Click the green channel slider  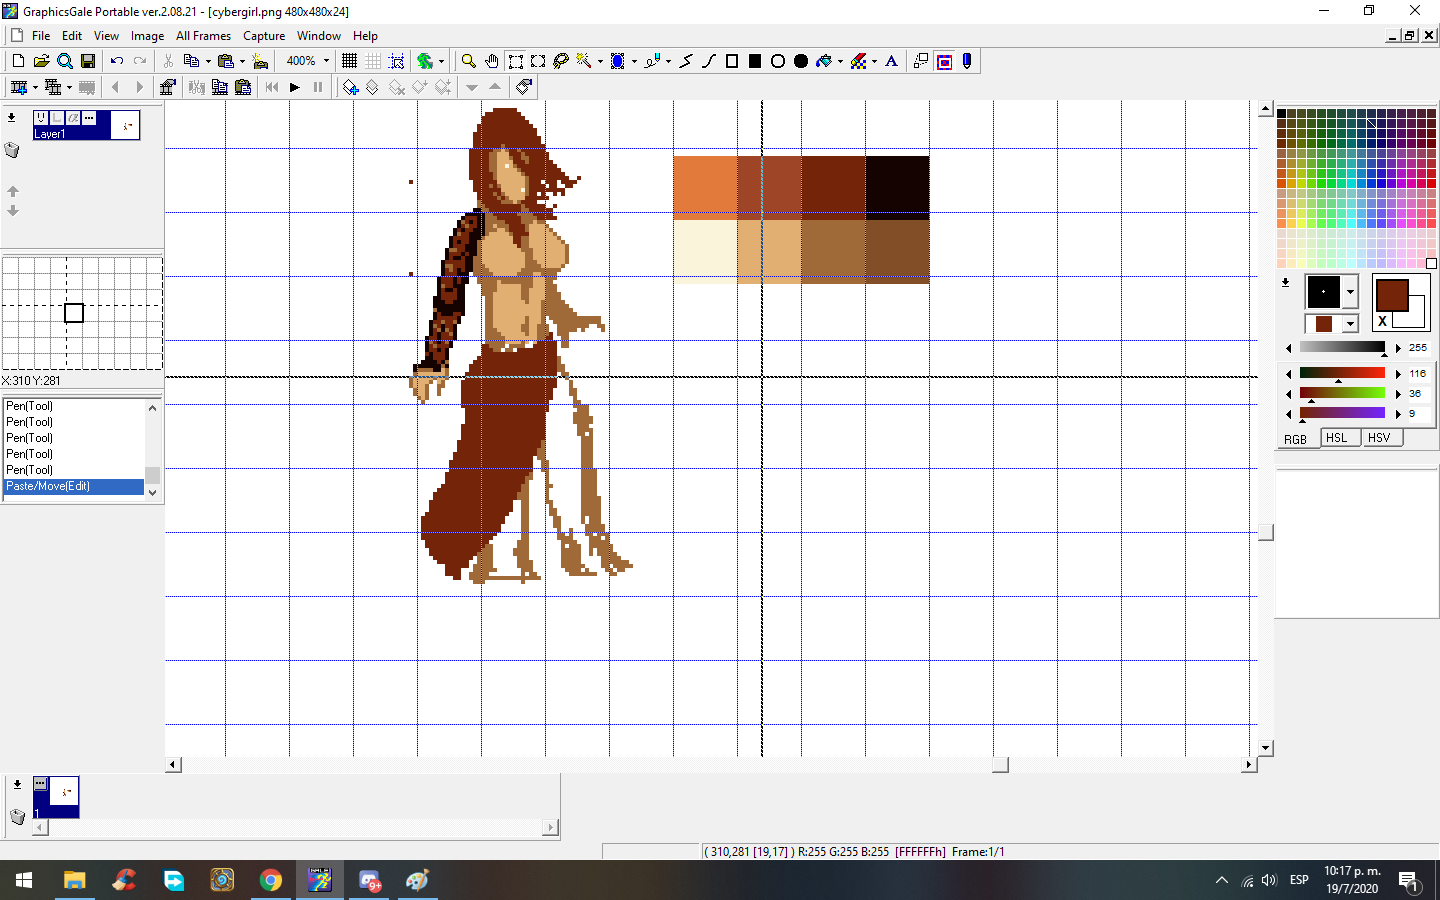pyautogui.click(x=1342, y=393)
